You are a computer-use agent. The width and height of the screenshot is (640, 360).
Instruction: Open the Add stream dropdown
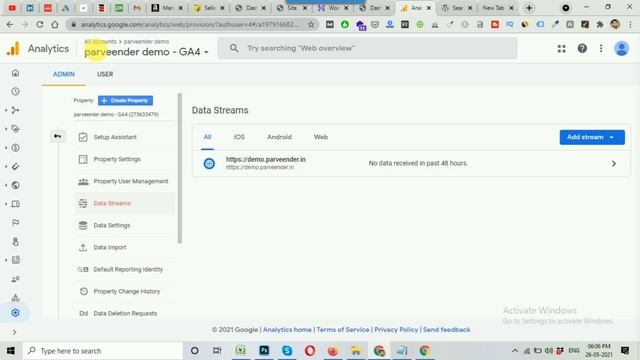pyautogui.click(x=592, y=137)
